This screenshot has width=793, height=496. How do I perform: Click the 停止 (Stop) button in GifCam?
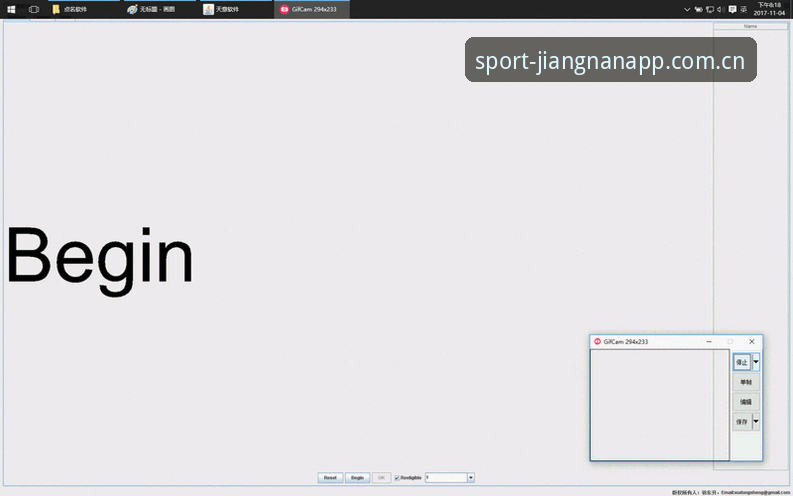[x=742, y=362]
